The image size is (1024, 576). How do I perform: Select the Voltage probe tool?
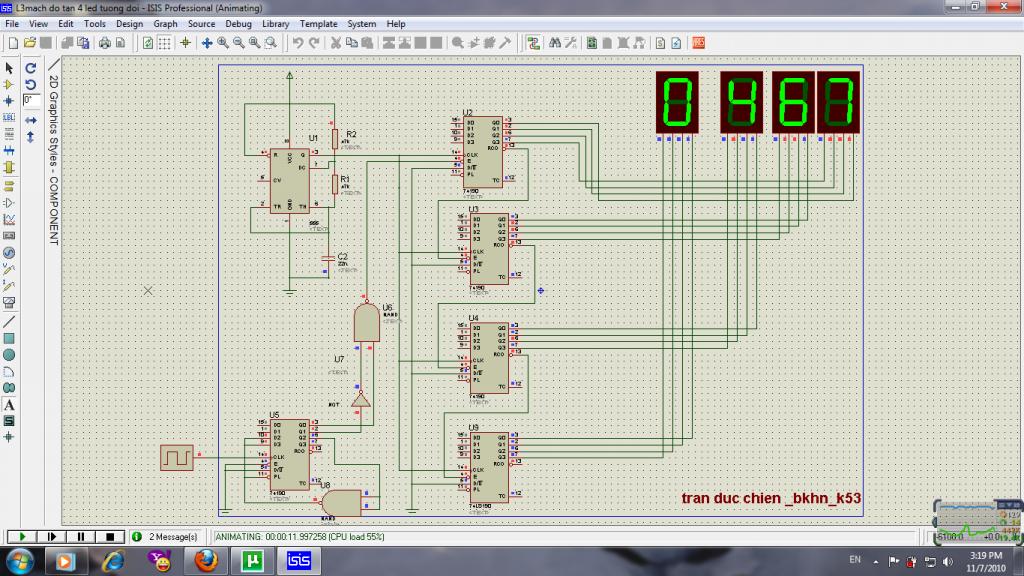click(x=9, y=269)
